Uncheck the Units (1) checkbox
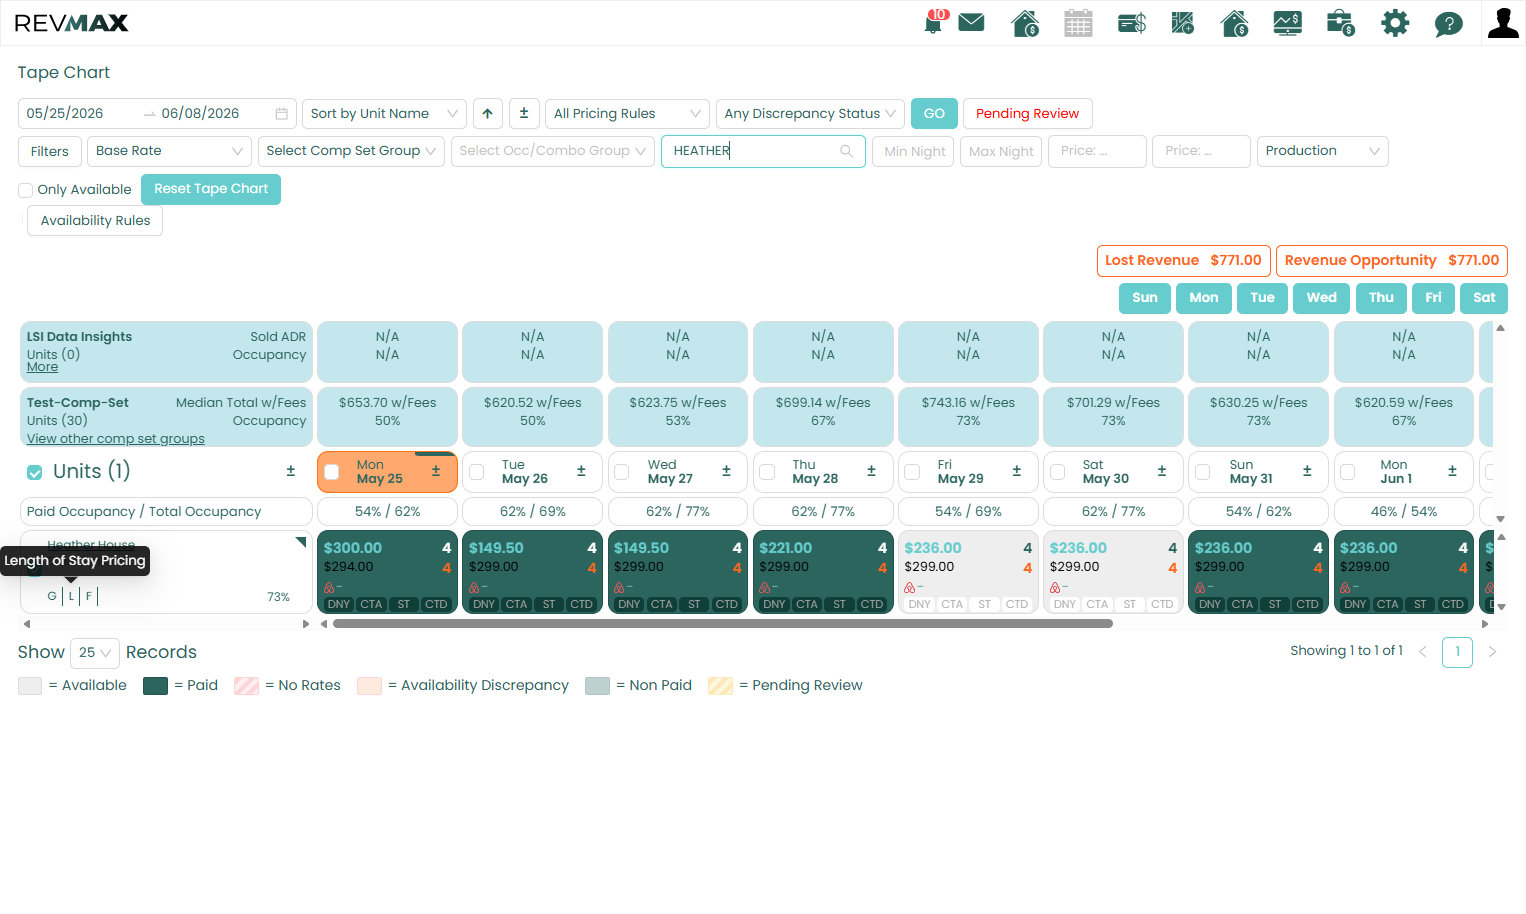Viewport: 1526px width, 914px height. tap(35, 472)
